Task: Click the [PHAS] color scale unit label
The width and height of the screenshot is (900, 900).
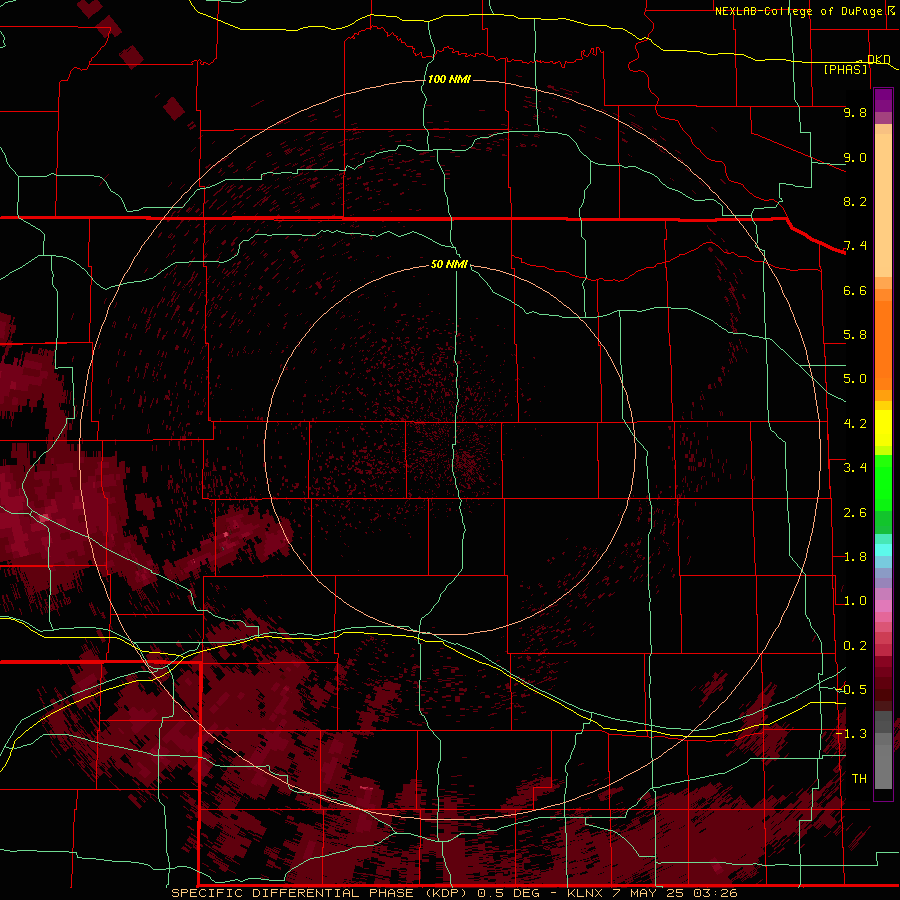Action: point(845,69)
